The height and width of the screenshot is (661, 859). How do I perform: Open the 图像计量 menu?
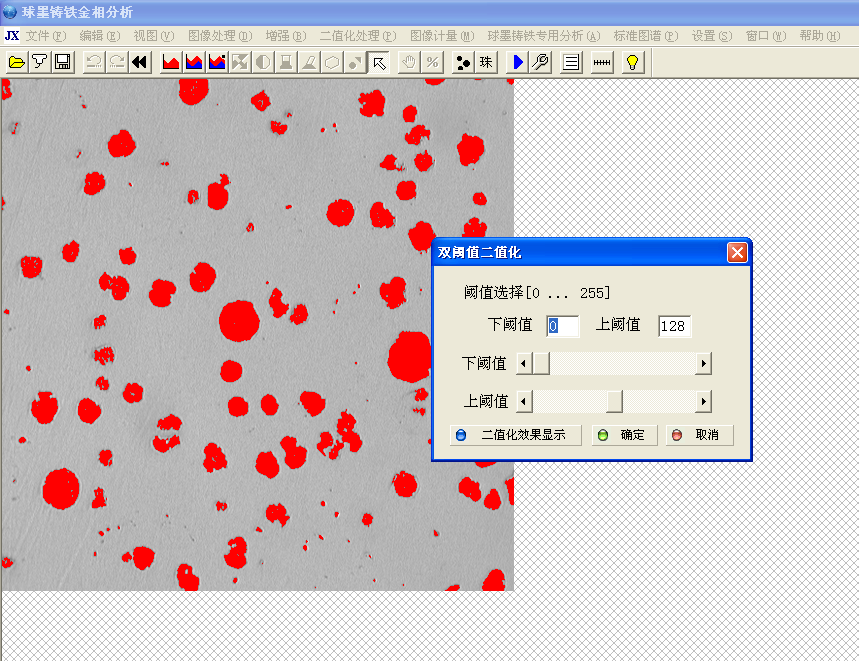coord(442,36)
